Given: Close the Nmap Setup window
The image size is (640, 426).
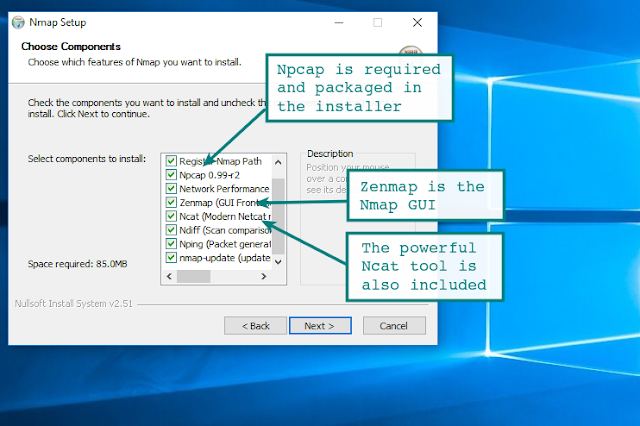Looking at the screenshot, I should click(x=417, y=22).
